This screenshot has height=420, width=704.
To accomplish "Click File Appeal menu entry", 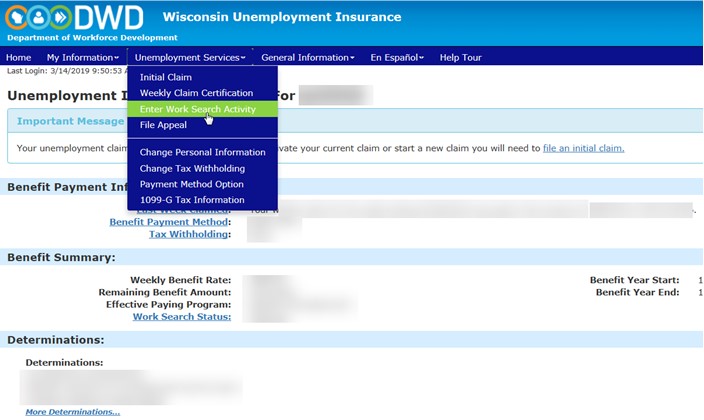I will tap(163, 125).
